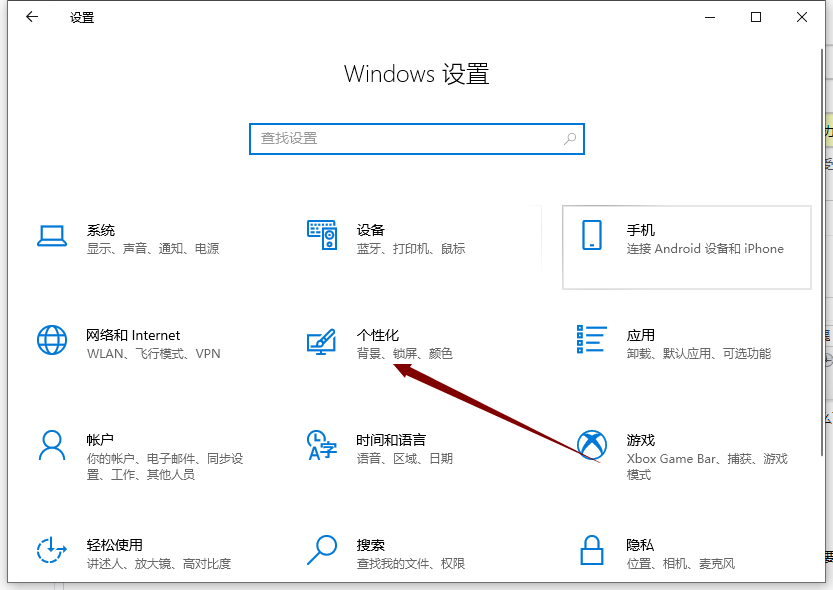Image resolution: width=833 pixels, height=590 pixels.
Task: Click the 搜索 category magnifier icon
Action: [x=321, y=550]
